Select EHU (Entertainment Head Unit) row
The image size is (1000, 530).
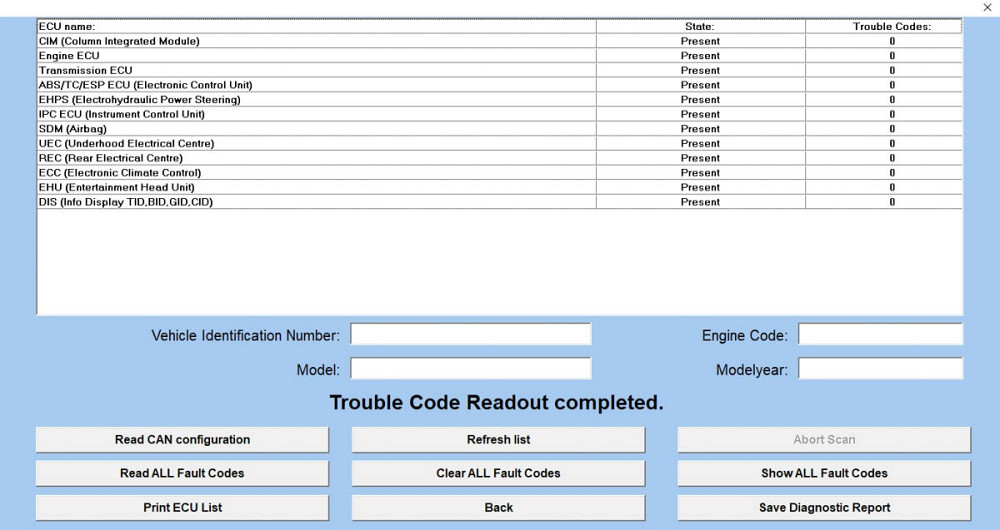pos(499,188)
